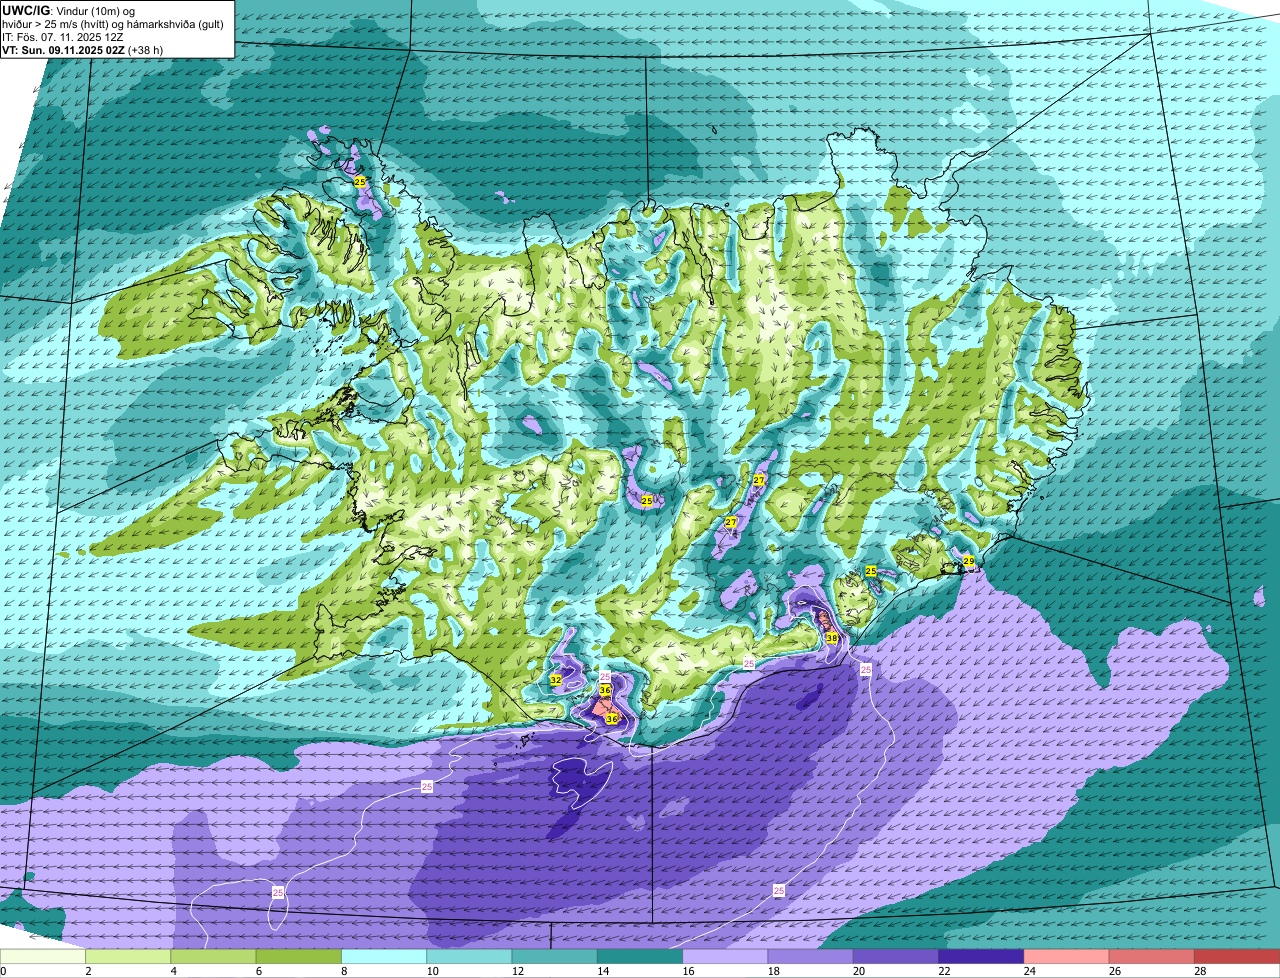Select the 26–28 m/s salmon legend swatch
Image resolution: width=1280 pixels, height=978 pixels.
(x=1152, y=957)
